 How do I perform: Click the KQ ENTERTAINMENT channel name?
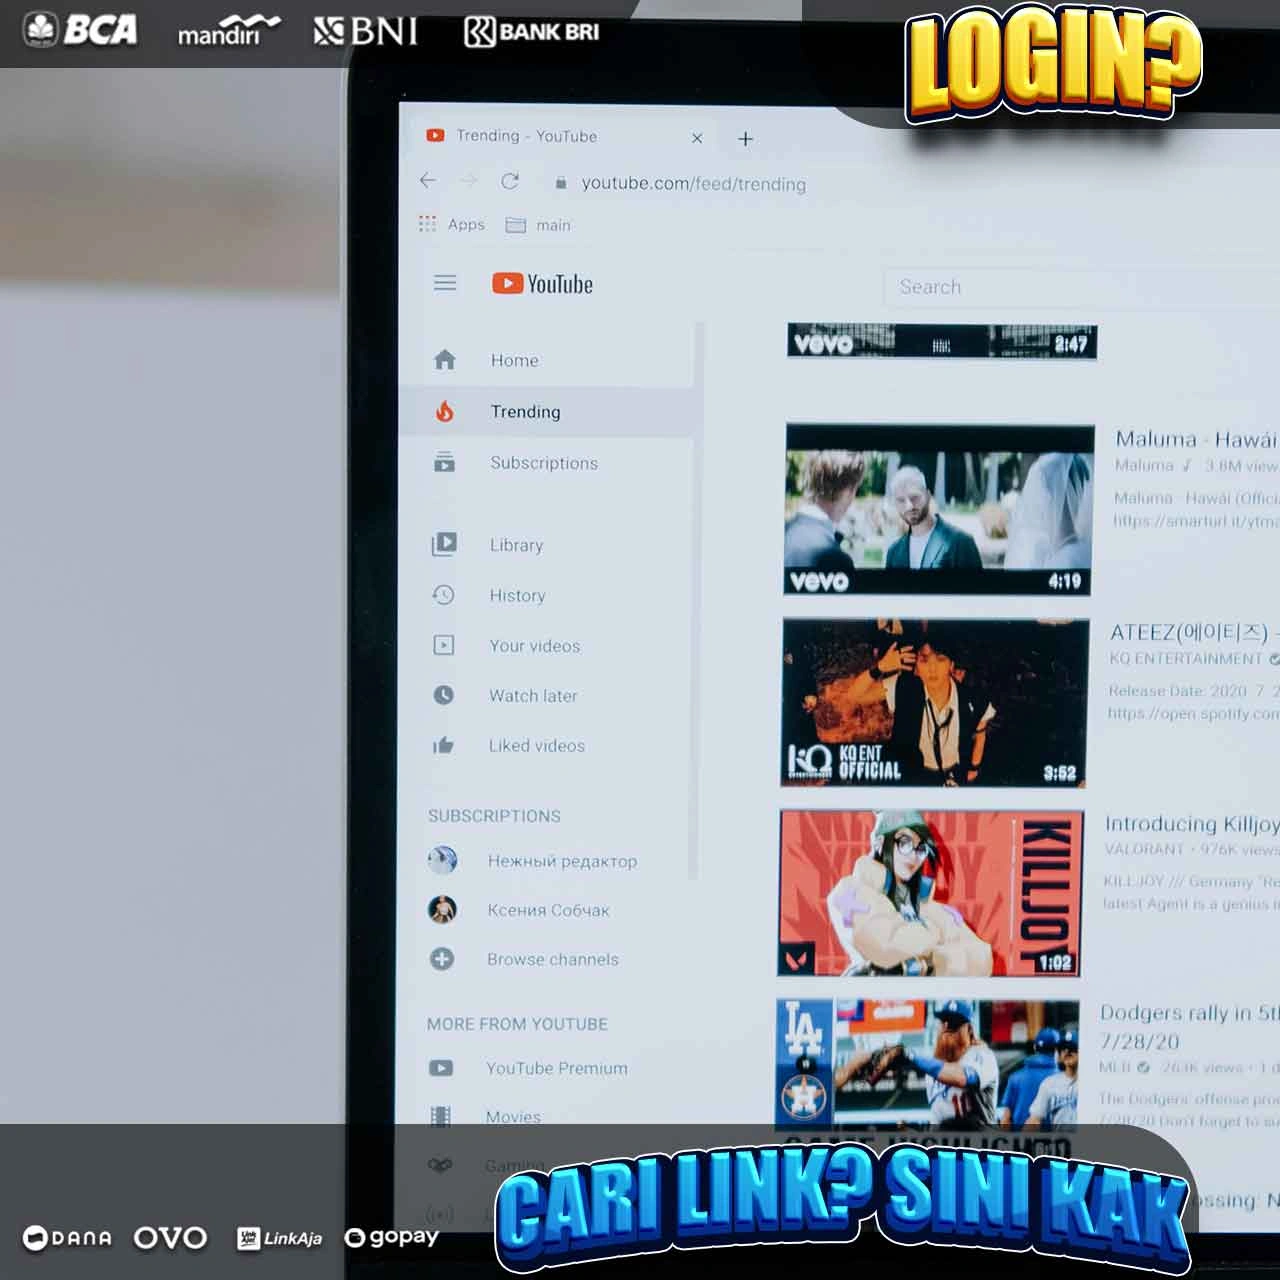pos(1186,658)
